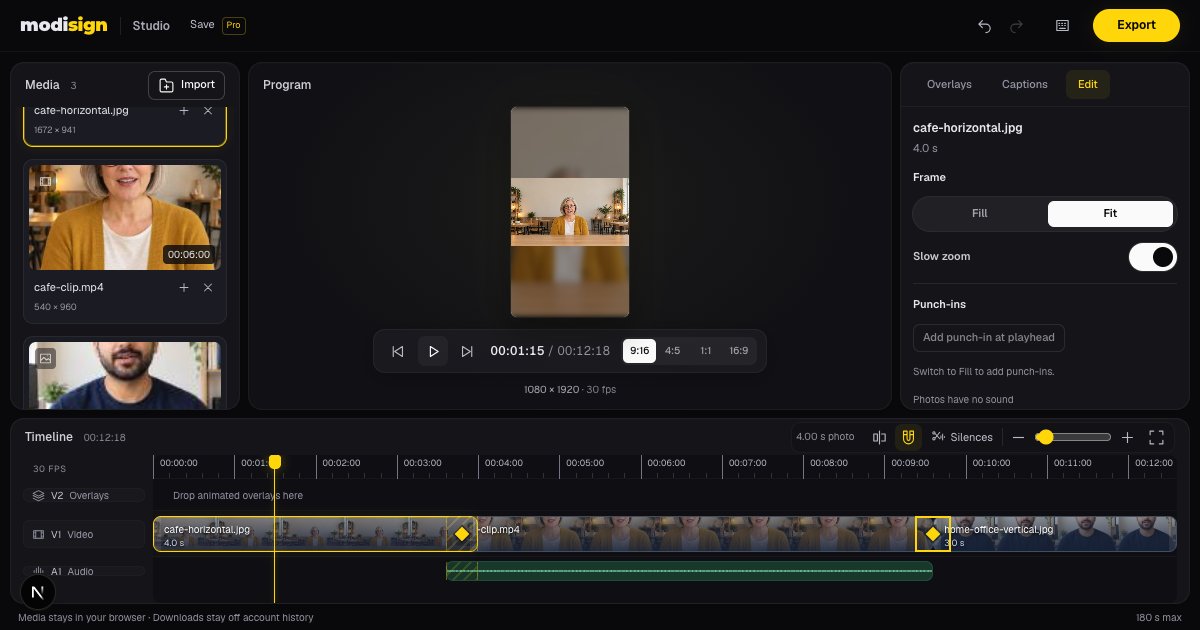
Task: Click the Import media button
Action: (x=187, y=85)
